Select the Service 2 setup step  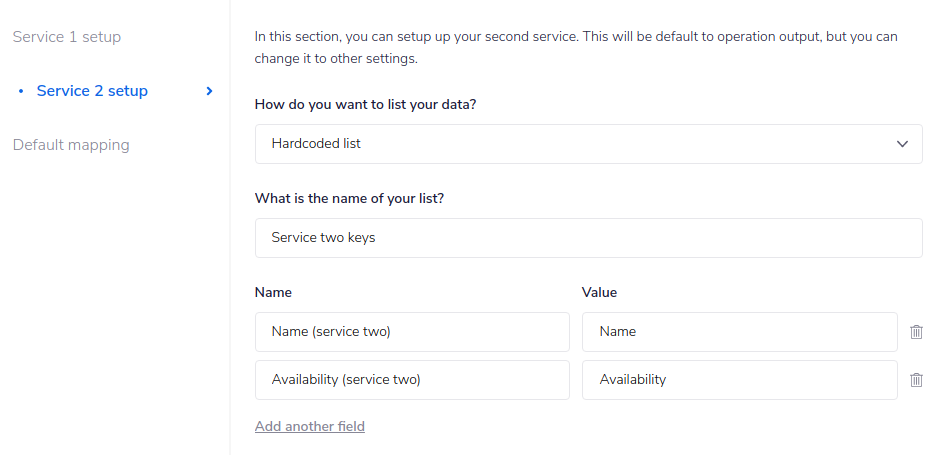(x=92, y=91)
